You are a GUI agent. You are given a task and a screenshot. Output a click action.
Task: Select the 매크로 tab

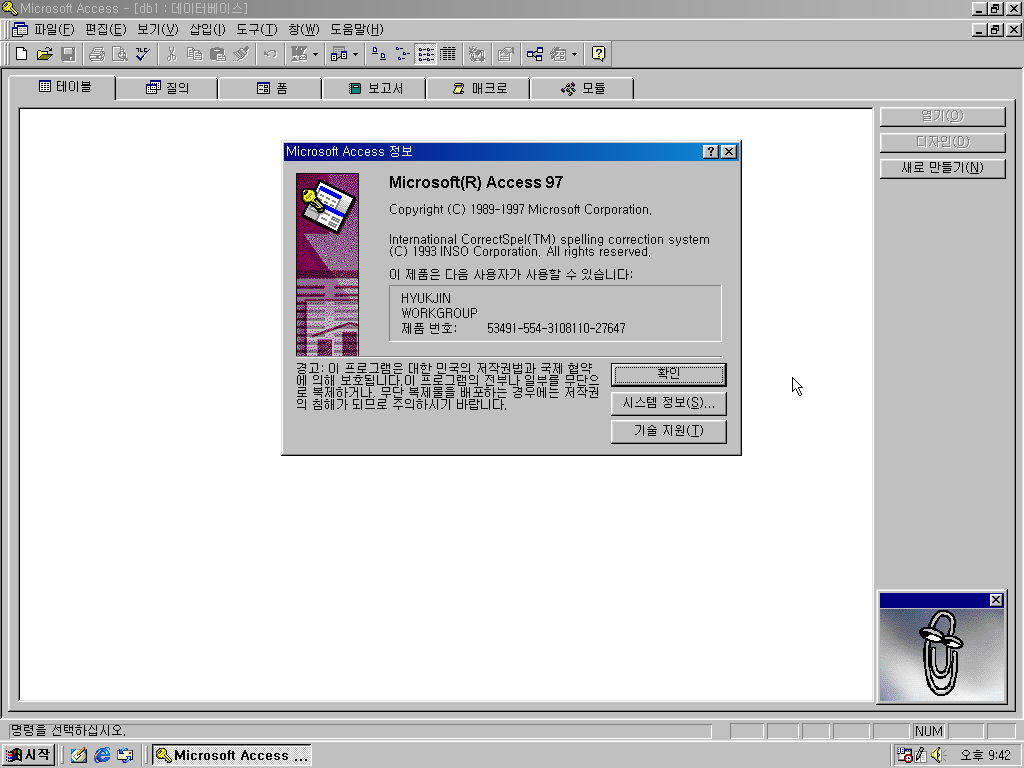[x=479, y=88]
